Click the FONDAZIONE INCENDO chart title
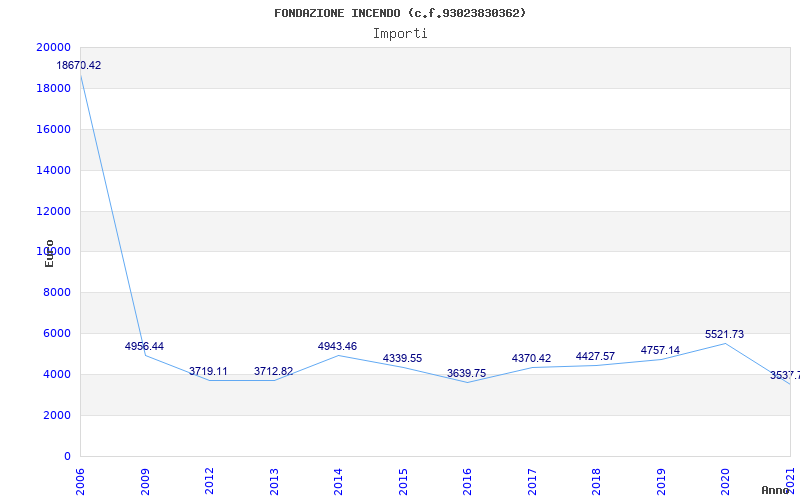Viewport: 800px width, 500px height. coord(400,13)
